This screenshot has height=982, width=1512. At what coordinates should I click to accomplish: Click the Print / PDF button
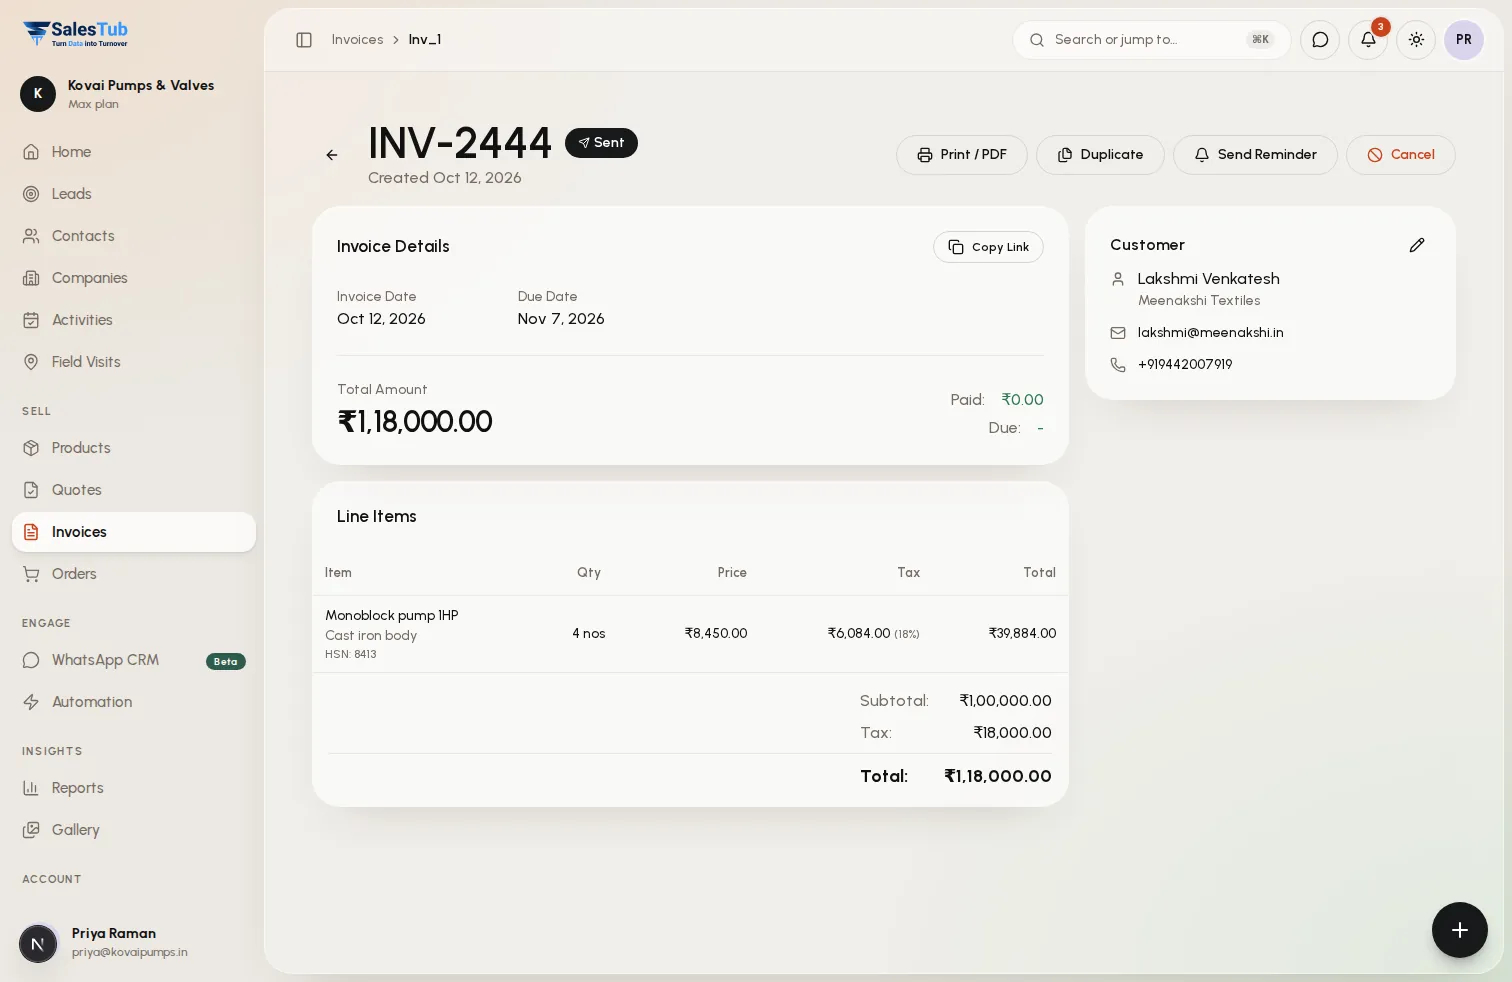[962, 155]
